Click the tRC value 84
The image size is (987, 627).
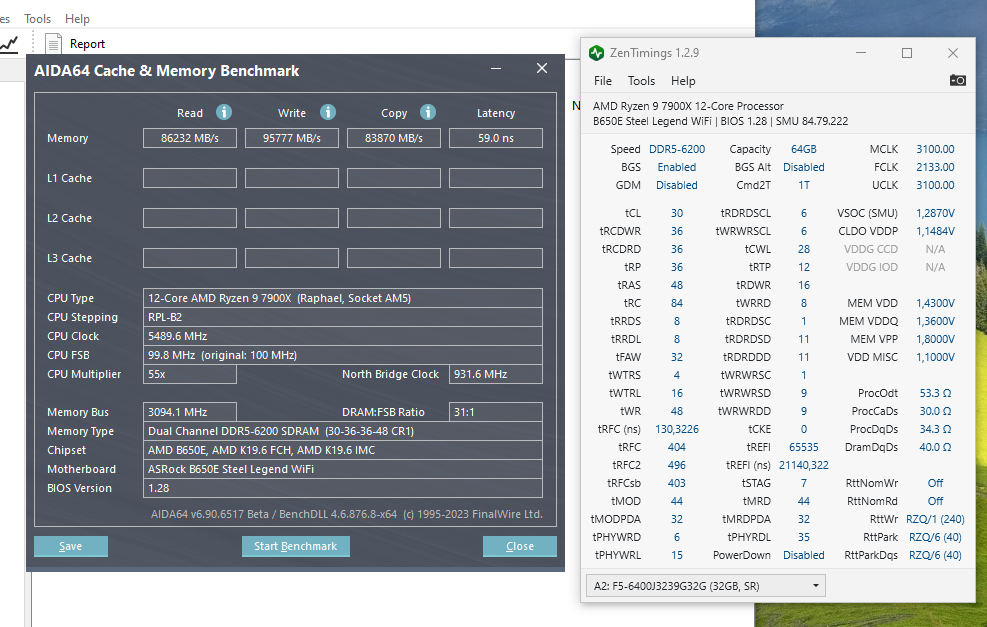click(x=677, y=303)
